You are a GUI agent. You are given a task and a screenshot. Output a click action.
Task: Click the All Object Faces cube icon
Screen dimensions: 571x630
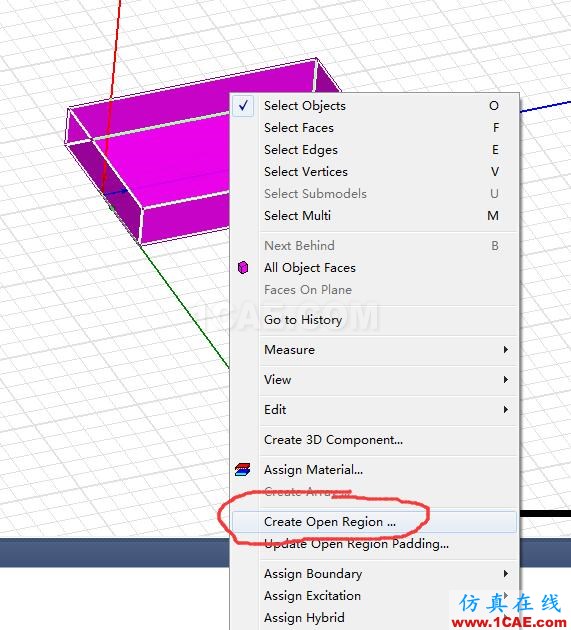tap(243, 268)
